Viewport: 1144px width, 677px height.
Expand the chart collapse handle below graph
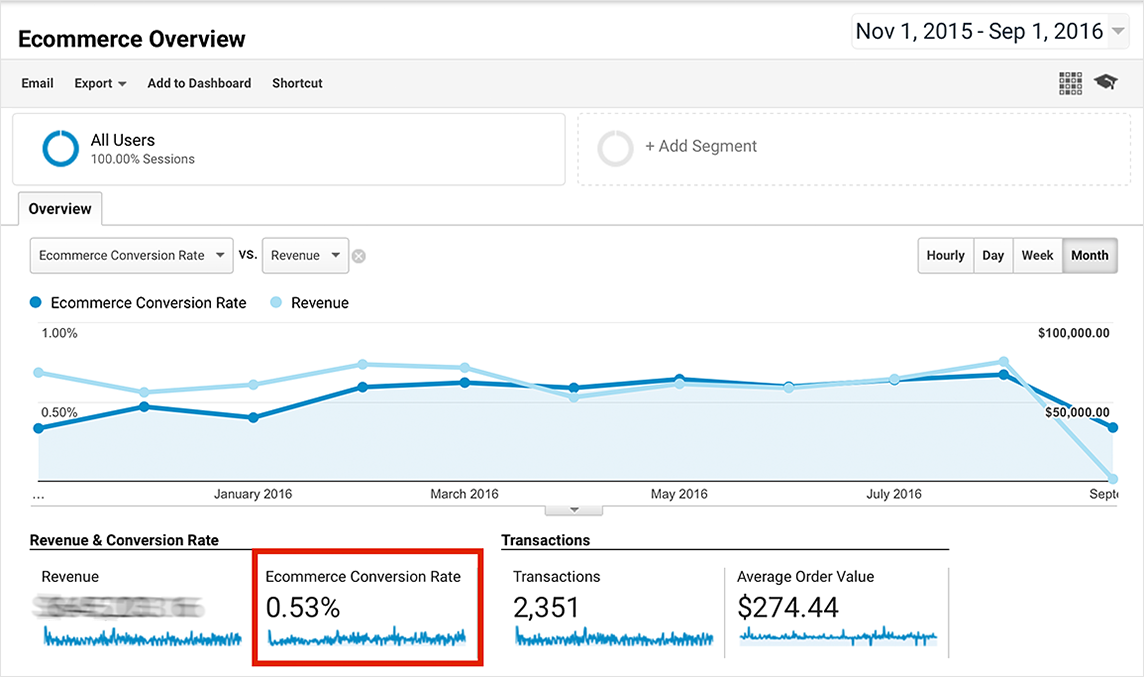point(573,509)
